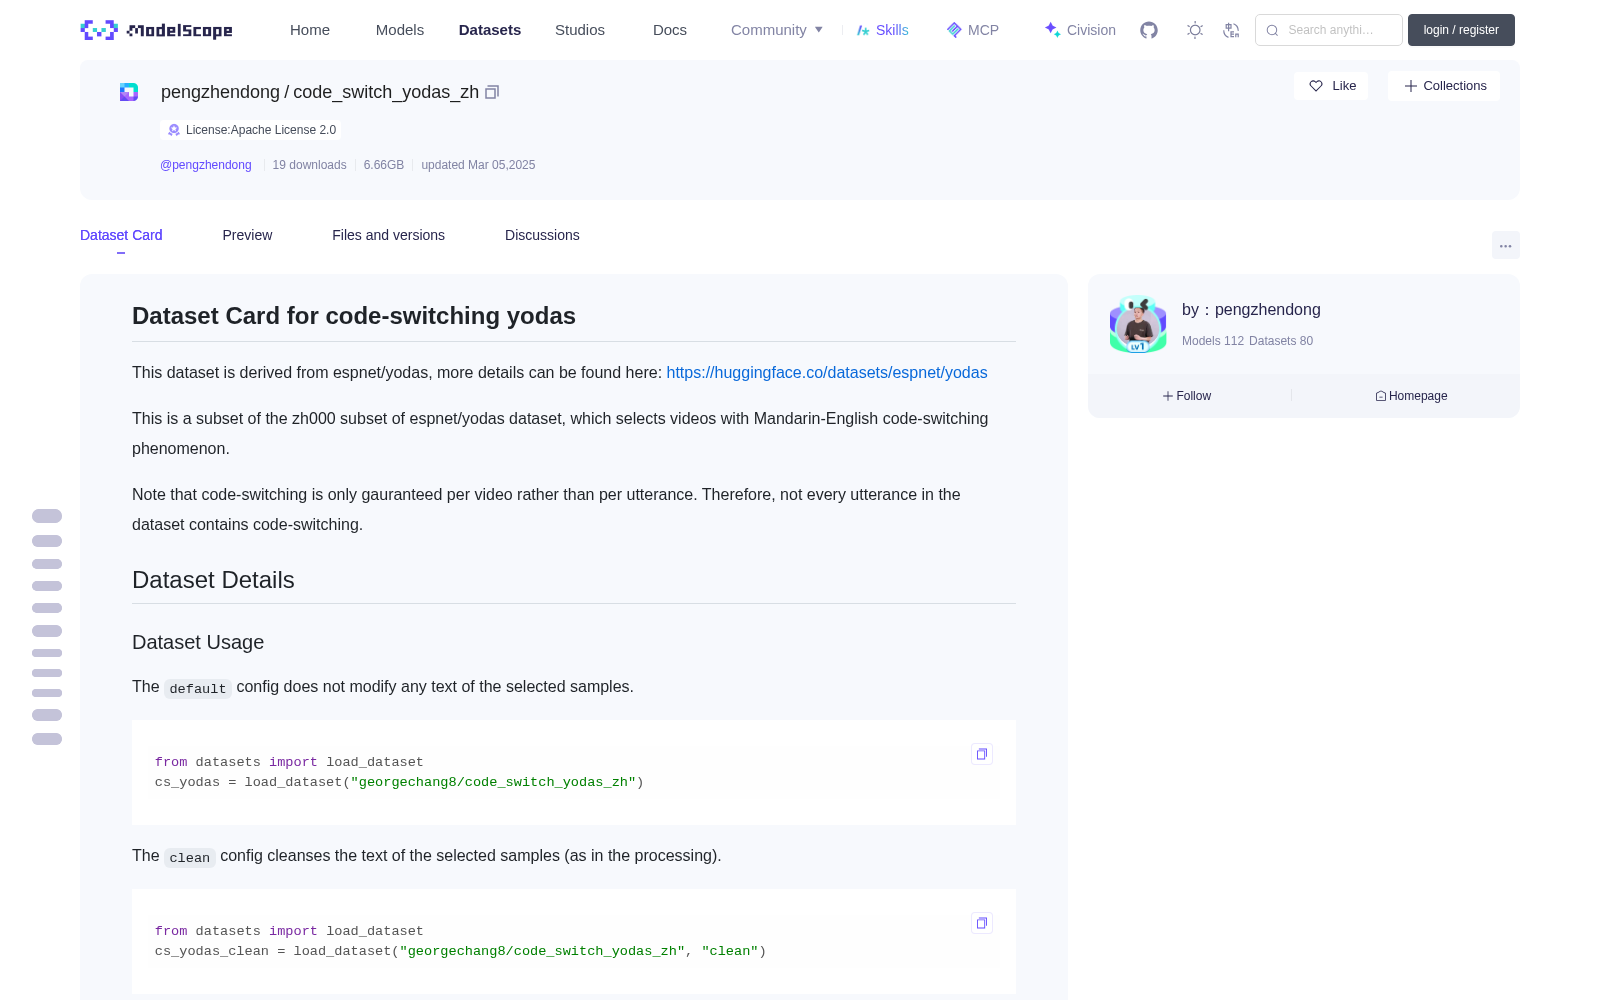Viewport: 1600px width, 1000px height.
Task: Expand the Community dropdown menu
Action: 777,30
